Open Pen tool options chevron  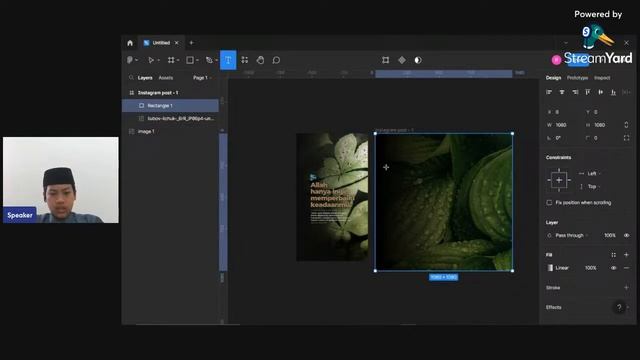(x=216, y=60)
